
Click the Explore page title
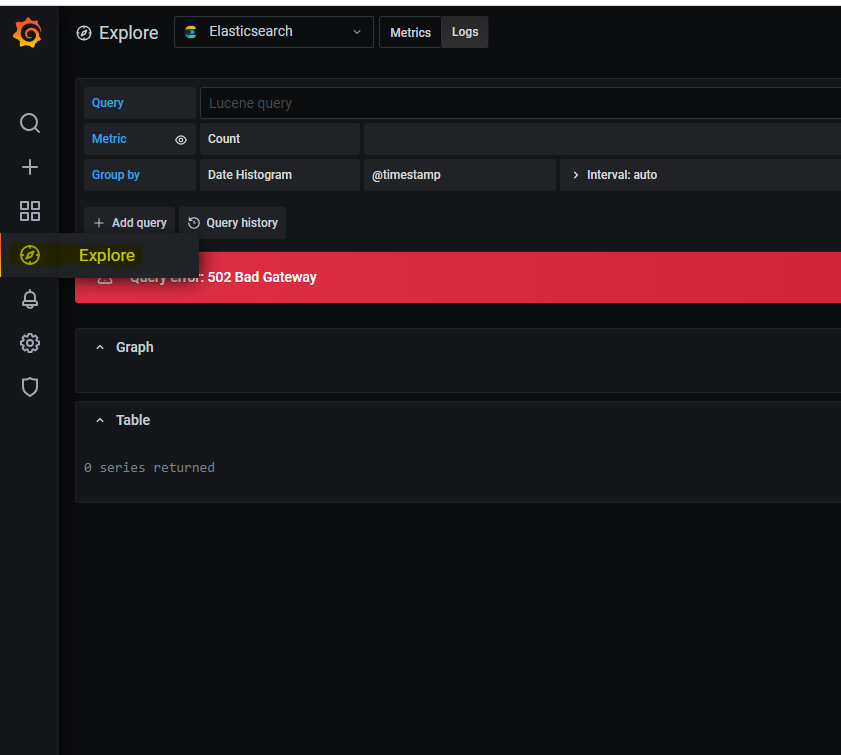coord(128,33)
